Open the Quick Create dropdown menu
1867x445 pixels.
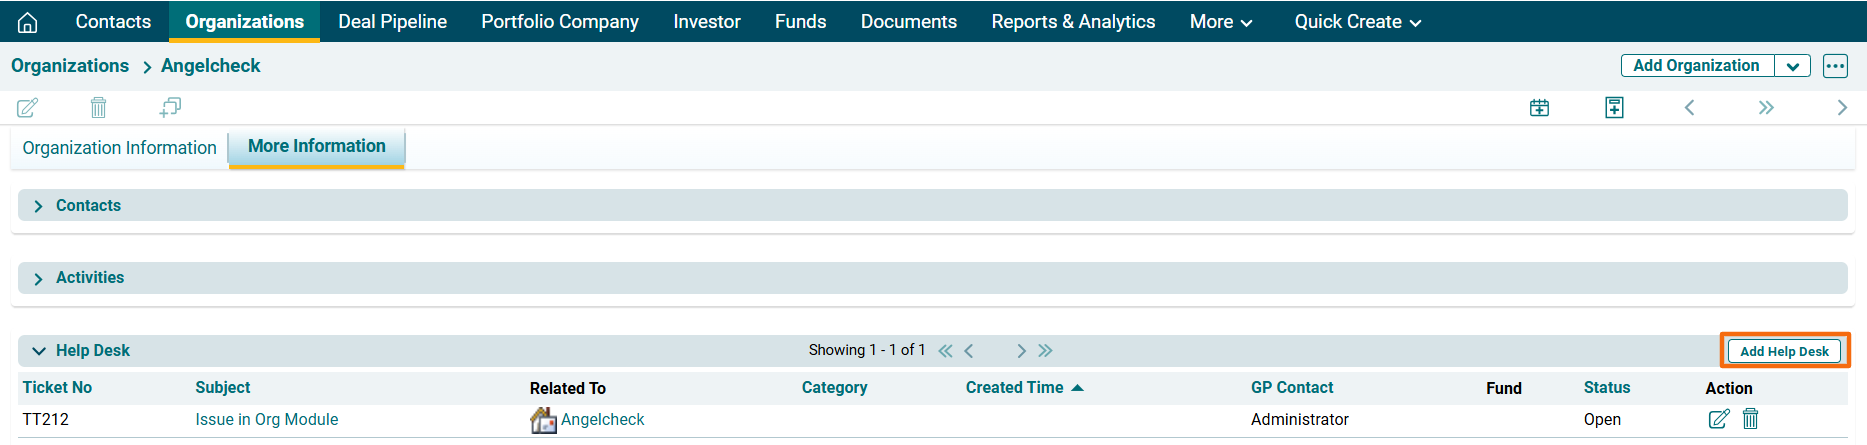(1357, 22)
